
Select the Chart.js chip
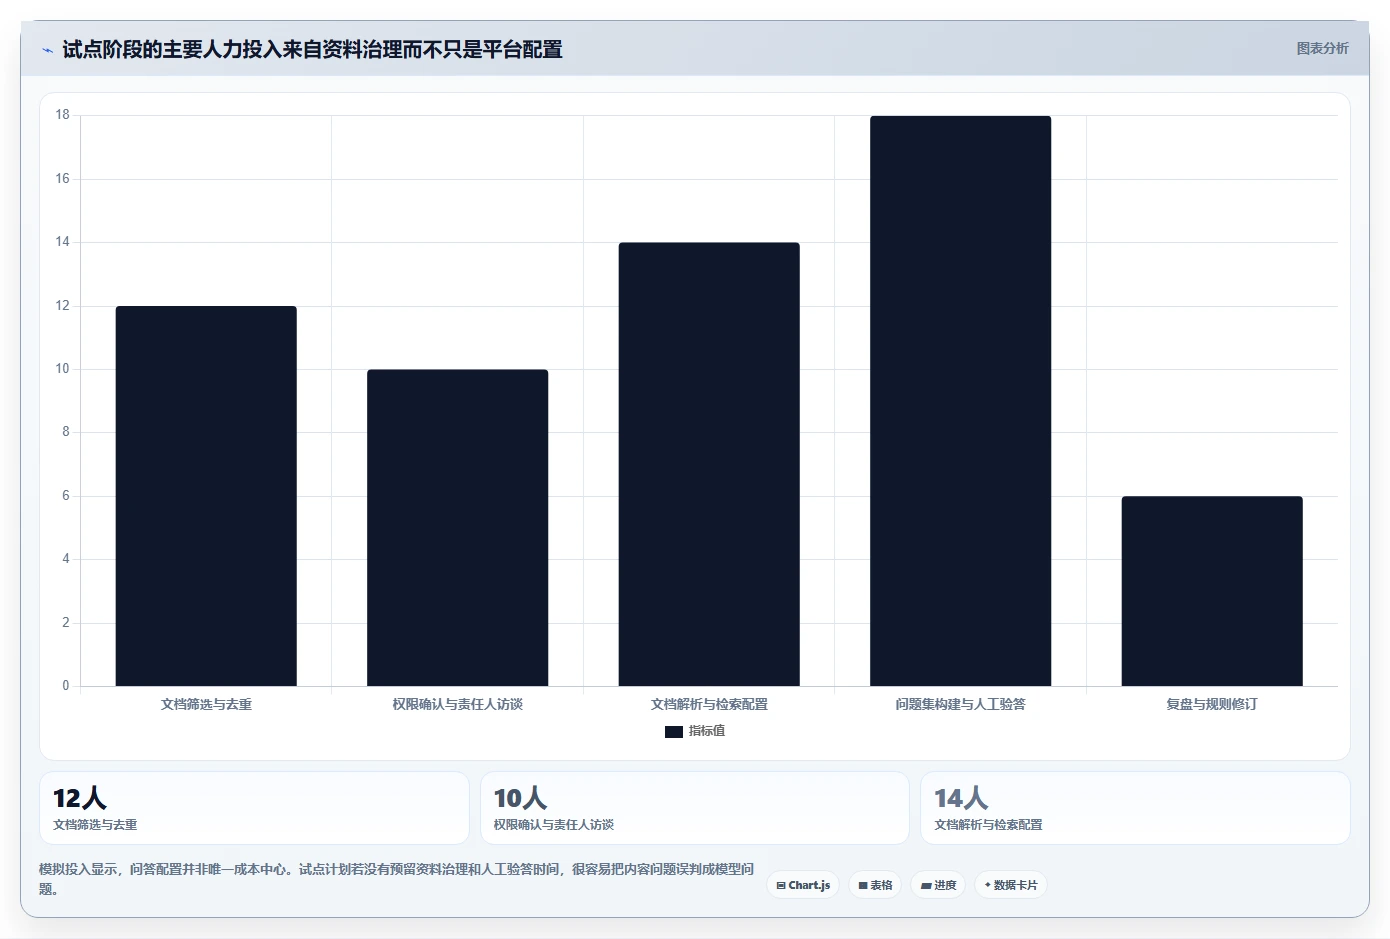803,885
